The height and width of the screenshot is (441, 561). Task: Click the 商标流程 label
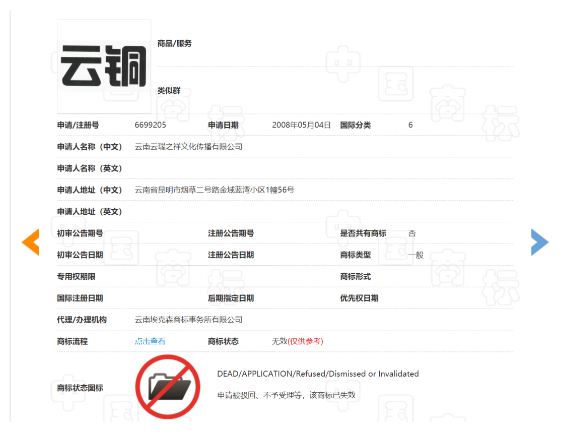pos(72,341)
